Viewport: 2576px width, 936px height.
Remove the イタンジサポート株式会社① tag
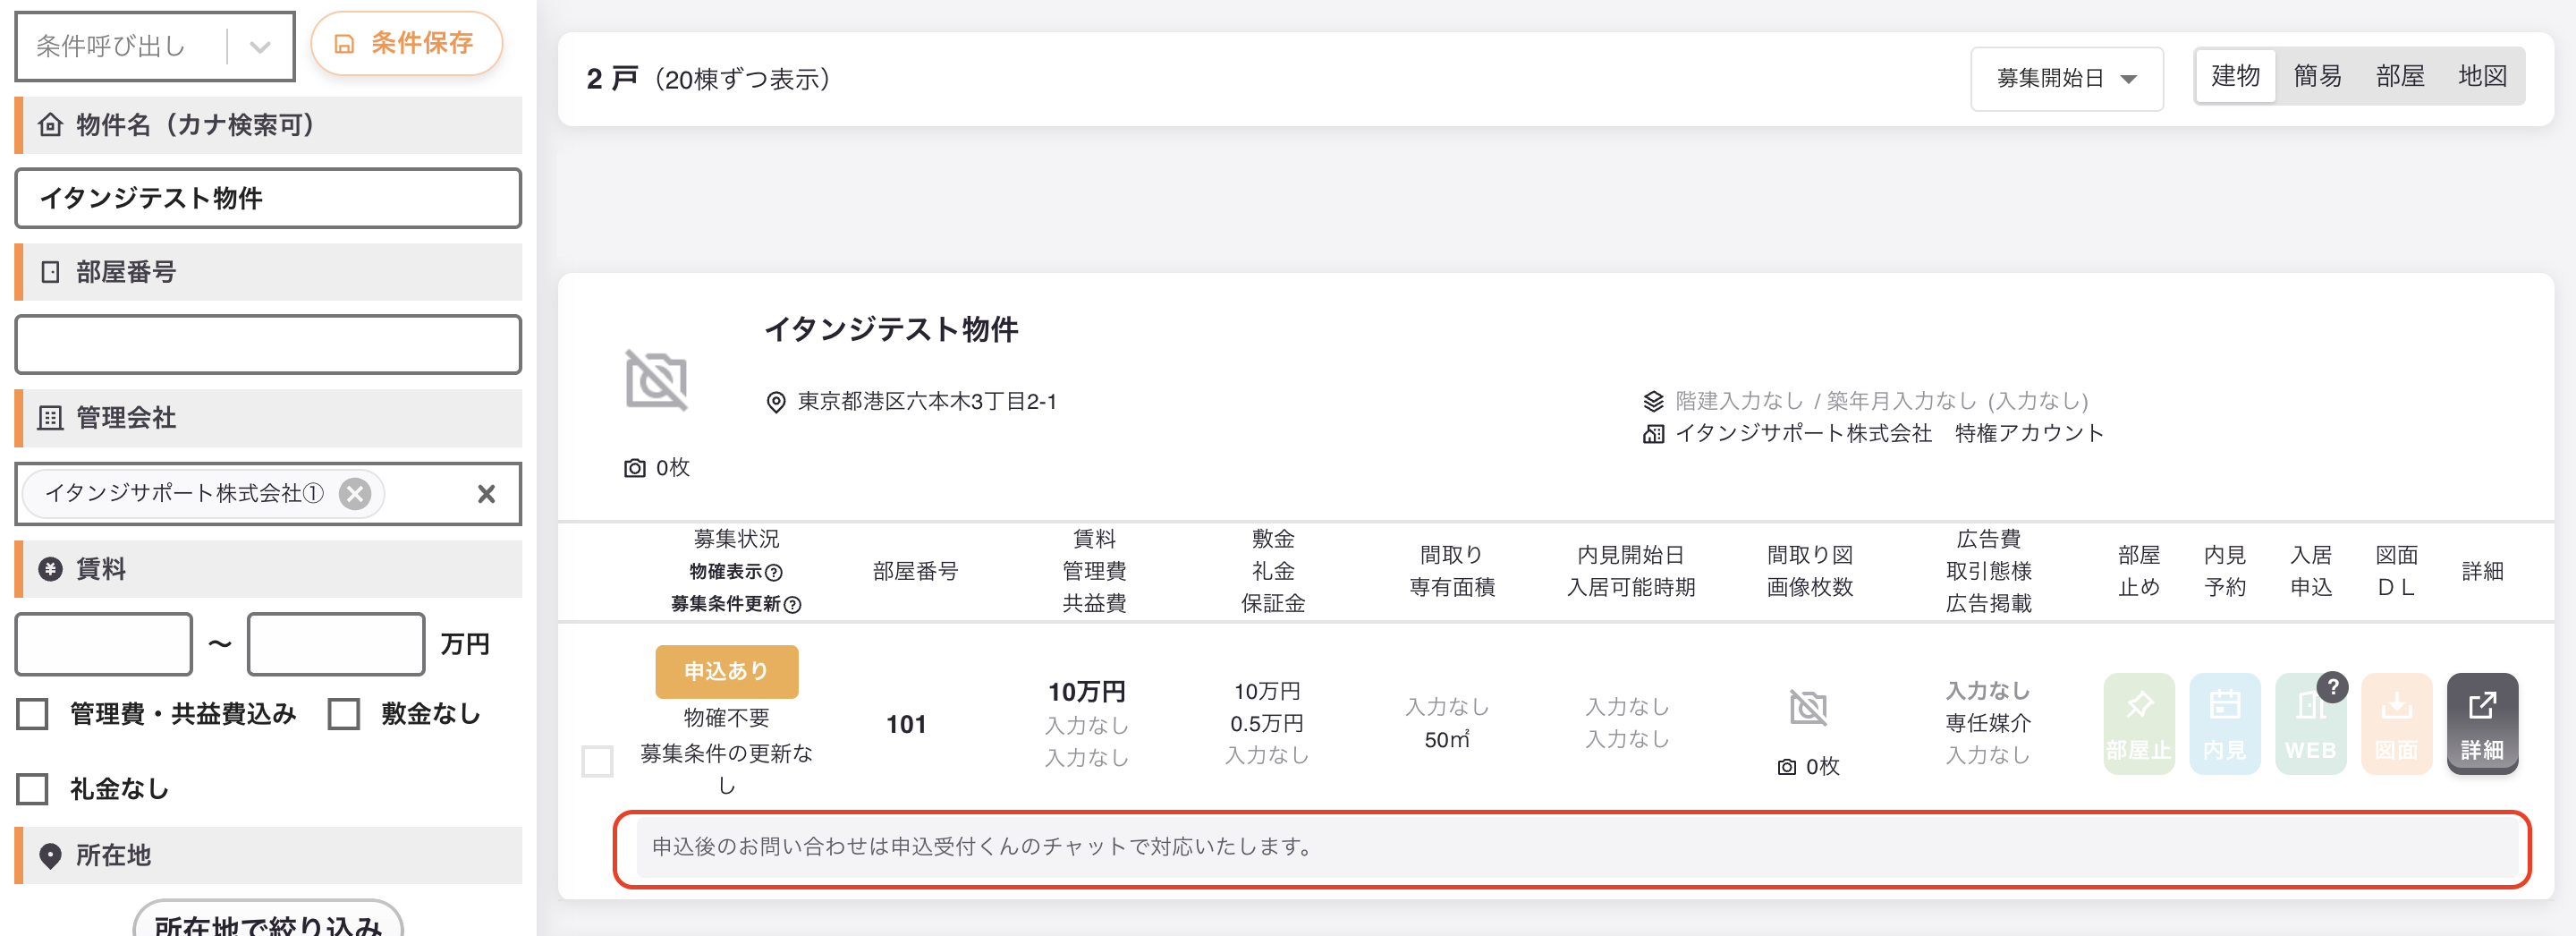(x=355, y=493)
